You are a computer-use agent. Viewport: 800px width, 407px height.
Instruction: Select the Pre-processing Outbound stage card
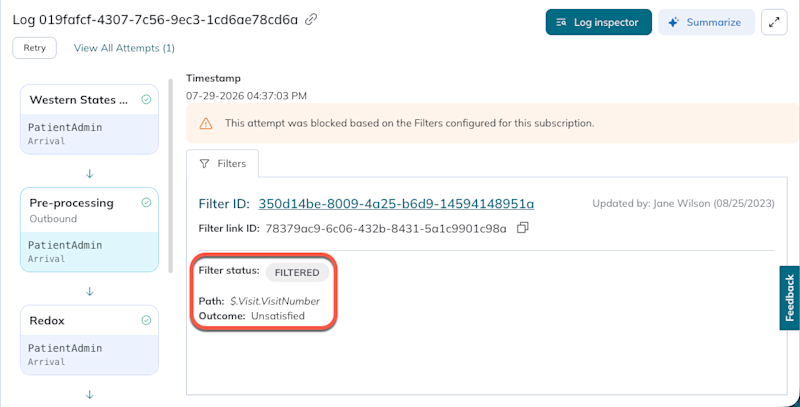tap(89, 230)
